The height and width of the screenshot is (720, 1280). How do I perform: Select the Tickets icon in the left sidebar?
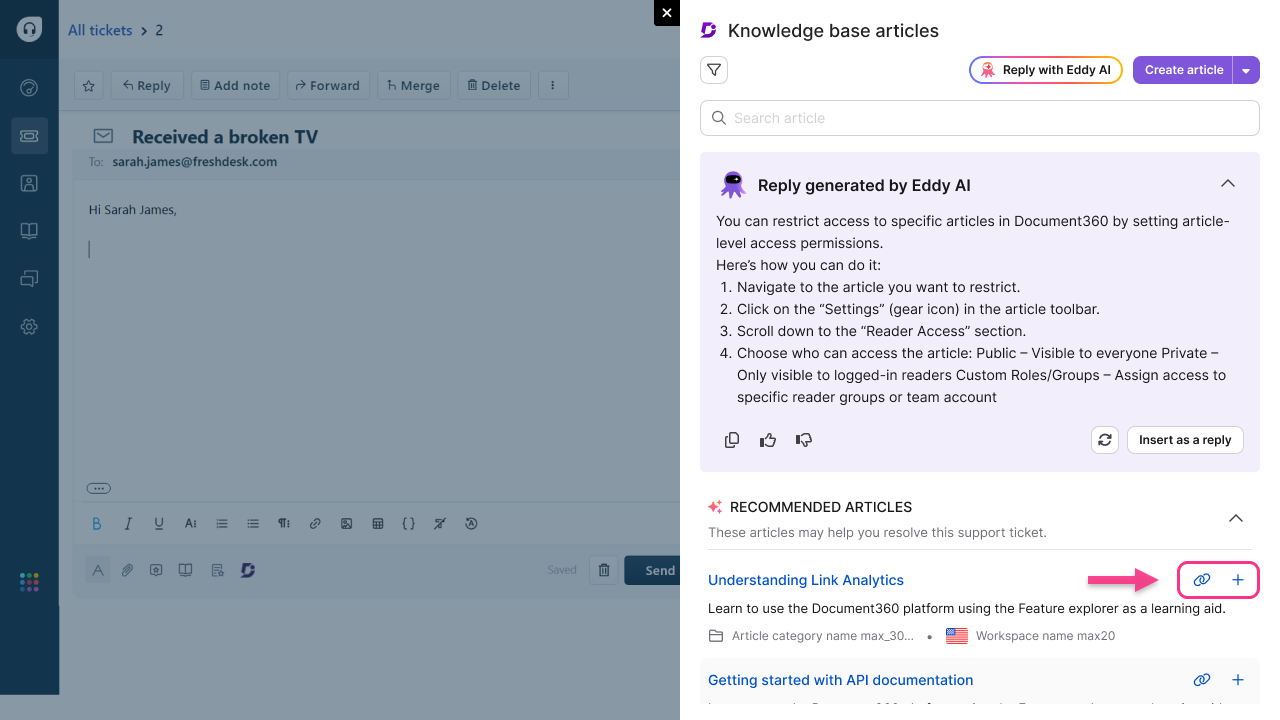point(29,136)
